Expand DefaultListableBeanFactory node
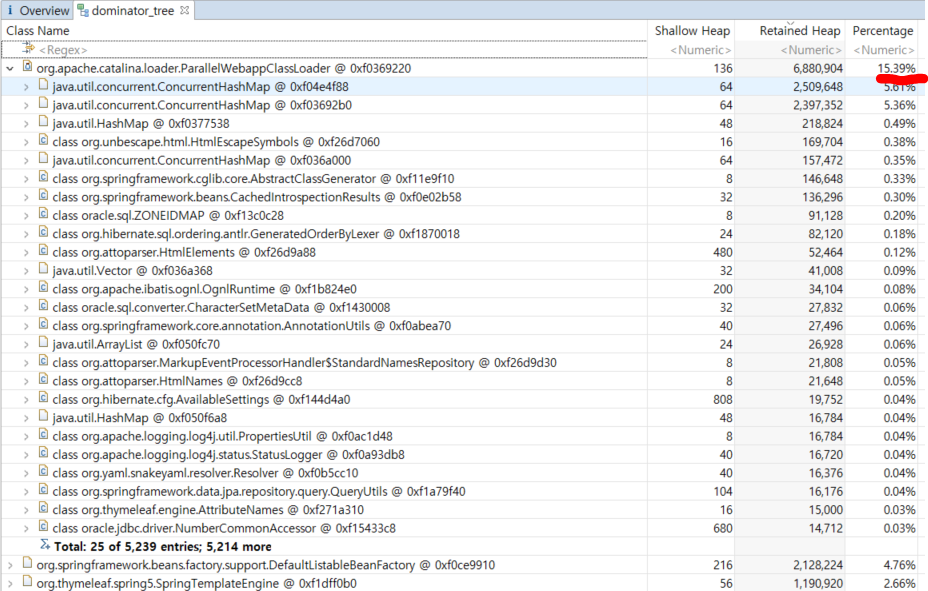Viewport: 928px width, 591px height. click(10, 566)
